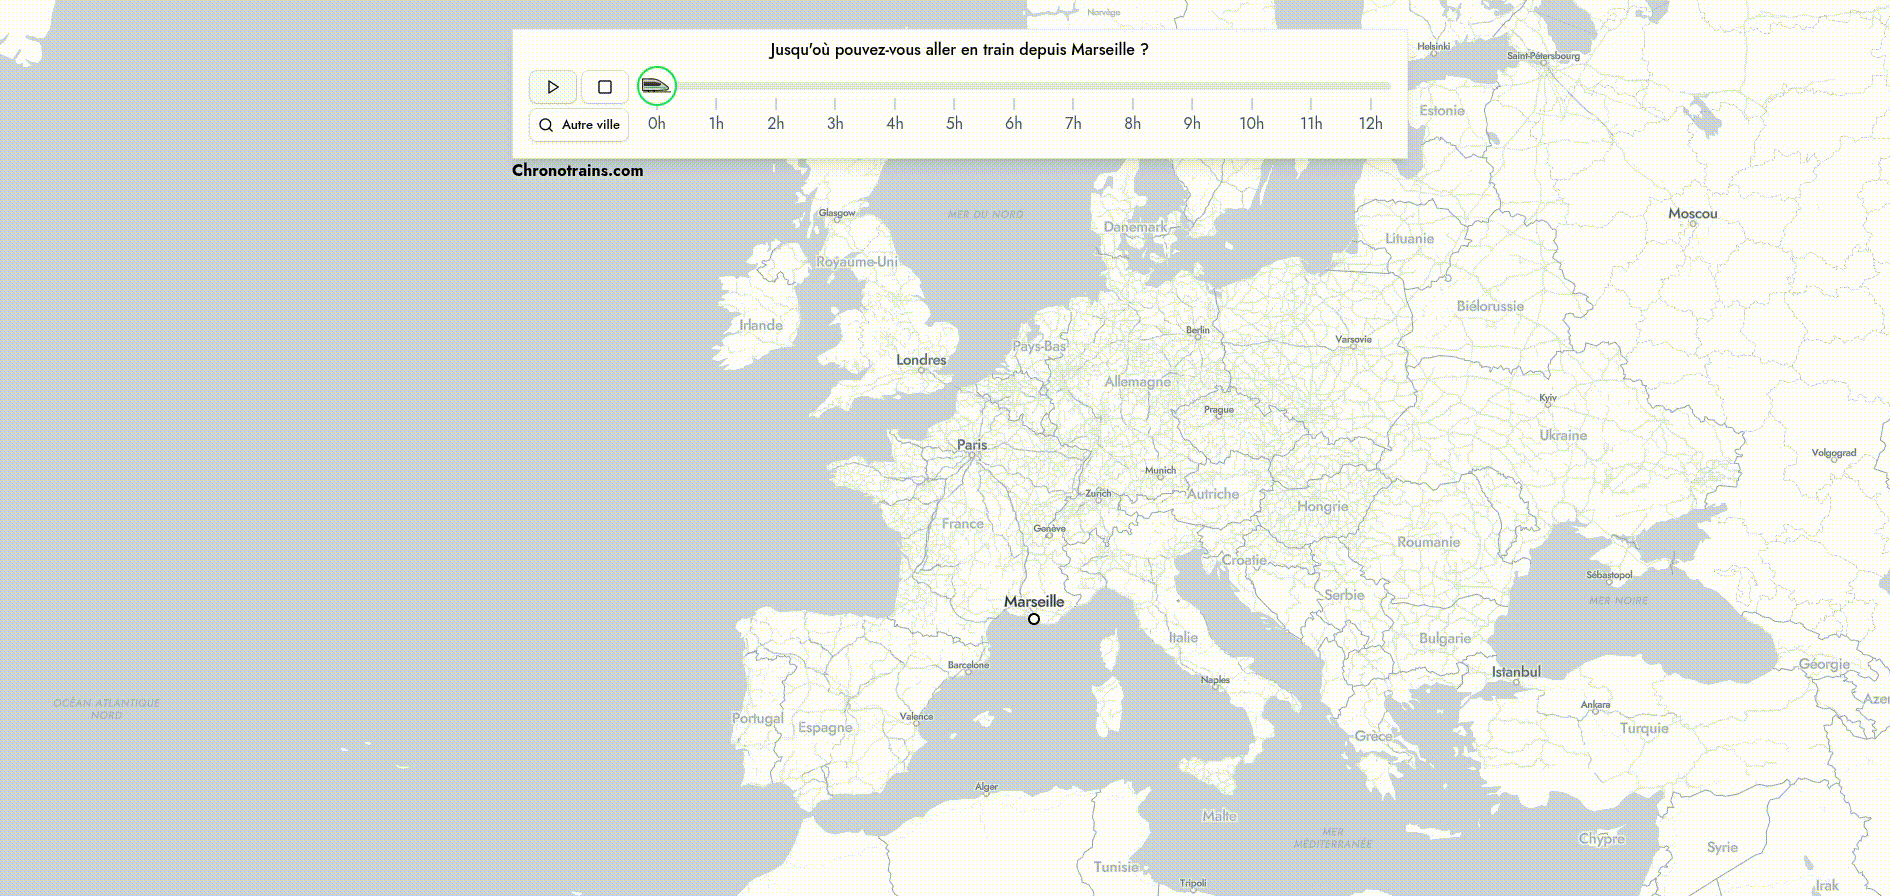This screenshot has height=896, width=1890.
Task: Open the Autre ville city search
Action: [579, 125]
